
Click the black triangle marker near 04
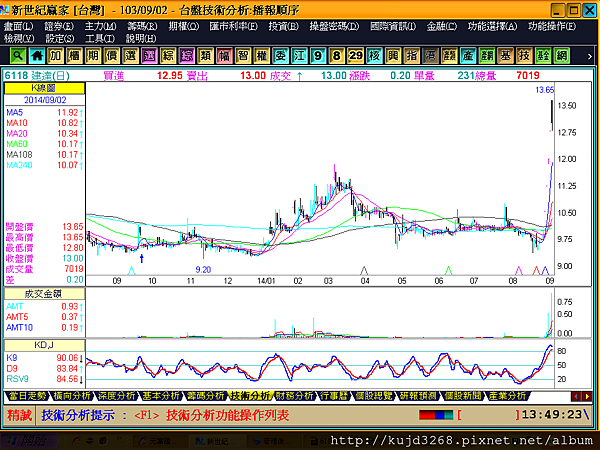coord(364,271)
